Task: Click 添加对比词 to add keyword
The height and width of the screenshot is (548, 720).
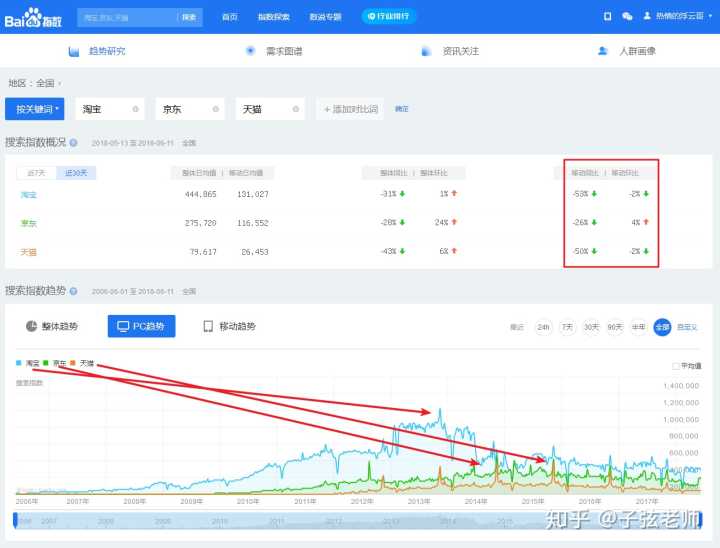Action: [x=350, y=109]
